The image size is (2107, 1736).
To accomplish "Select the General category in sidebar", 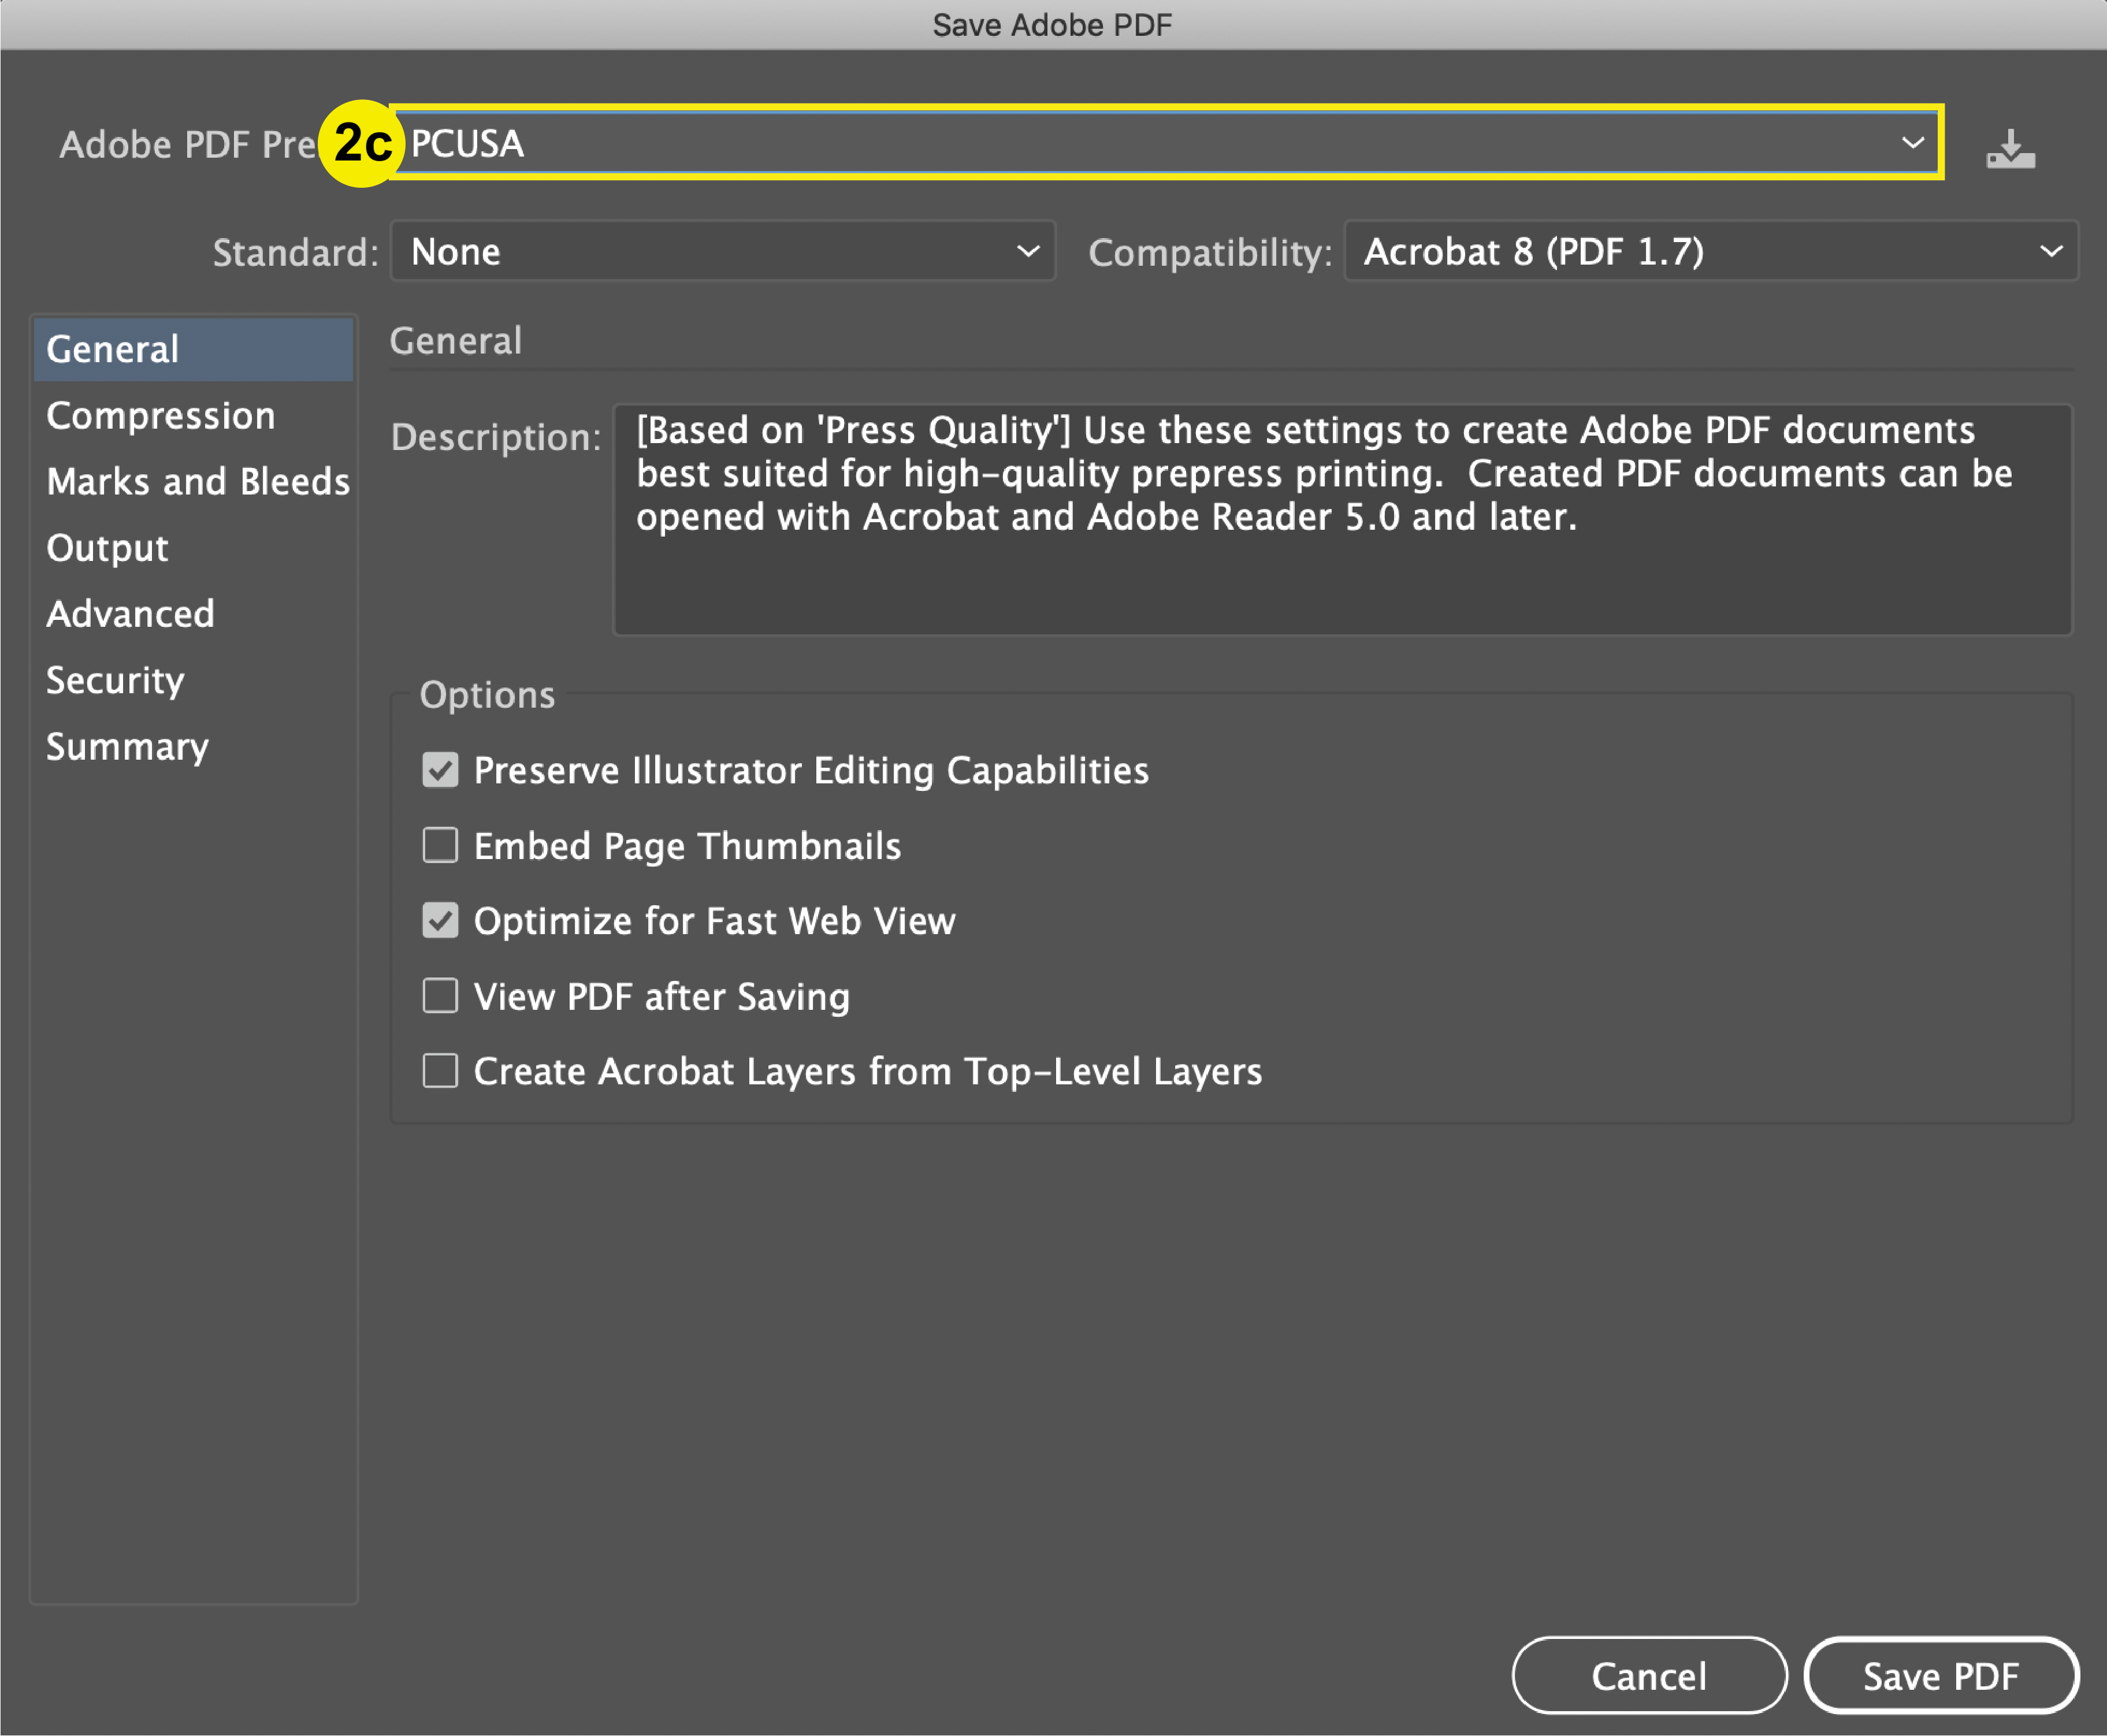I will click(x=193, y=349).
